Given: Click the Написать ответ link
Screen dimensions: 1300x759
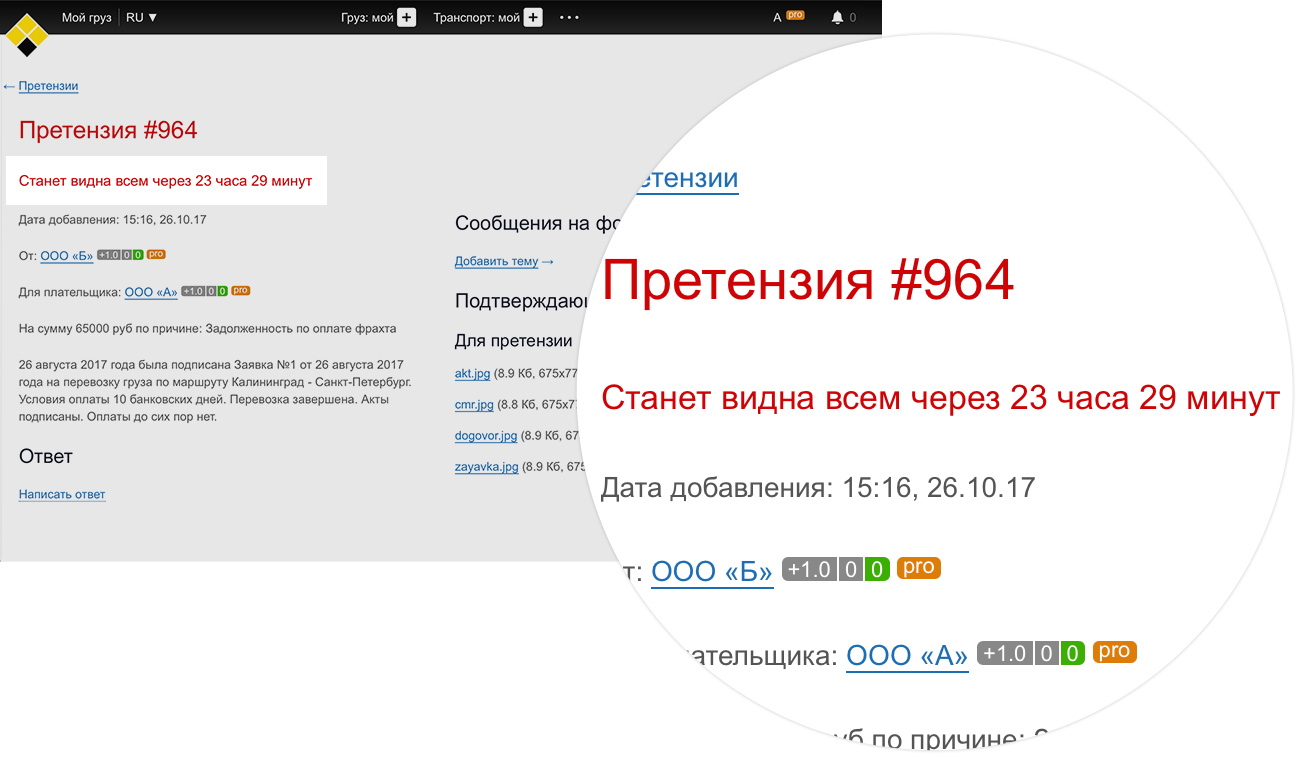Looking at the screenshot, I should [x=62, y=494].
